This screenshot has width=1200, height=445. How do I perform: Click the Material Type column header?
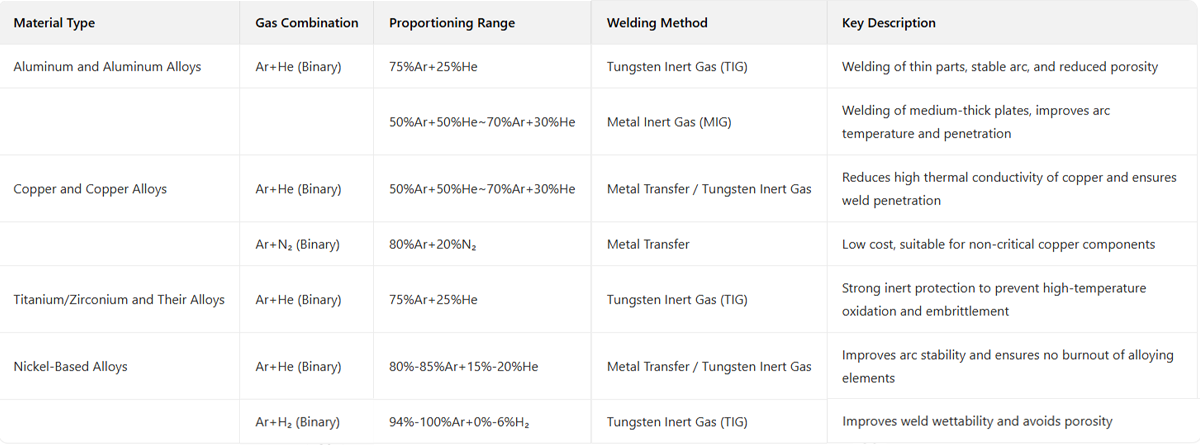(x=55, y=23)
